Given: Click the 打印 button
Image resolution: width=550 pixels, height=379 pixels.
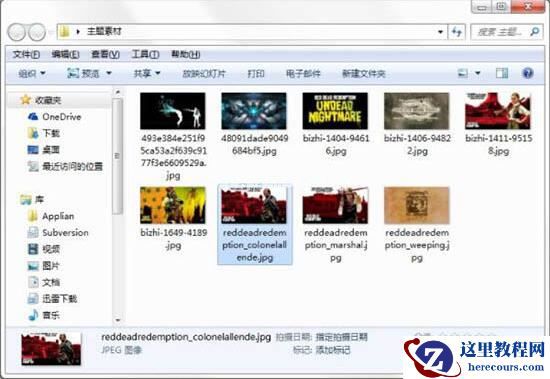Looking at the screenshot, I should [256, 73].
